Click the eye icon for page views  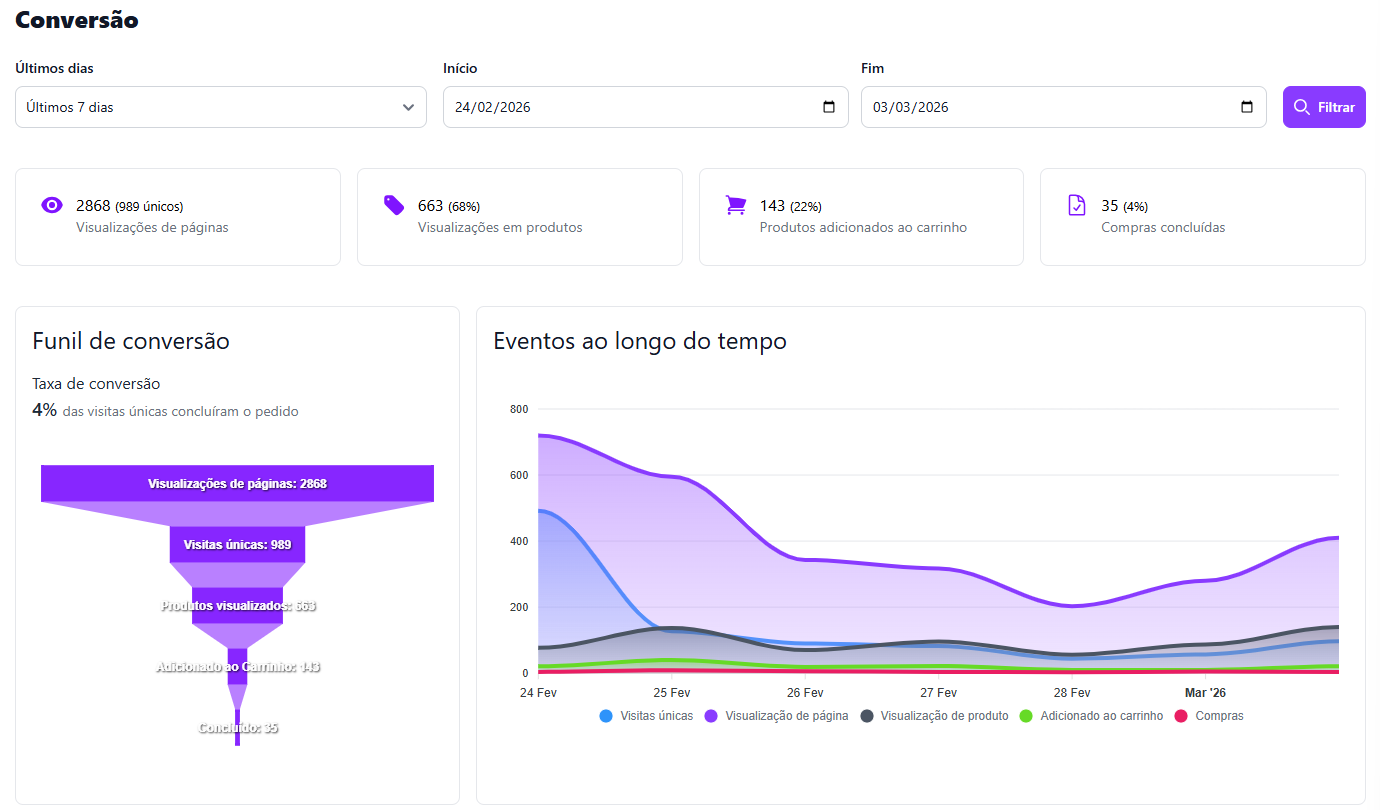pyautogui.click(x=52, y=205)
